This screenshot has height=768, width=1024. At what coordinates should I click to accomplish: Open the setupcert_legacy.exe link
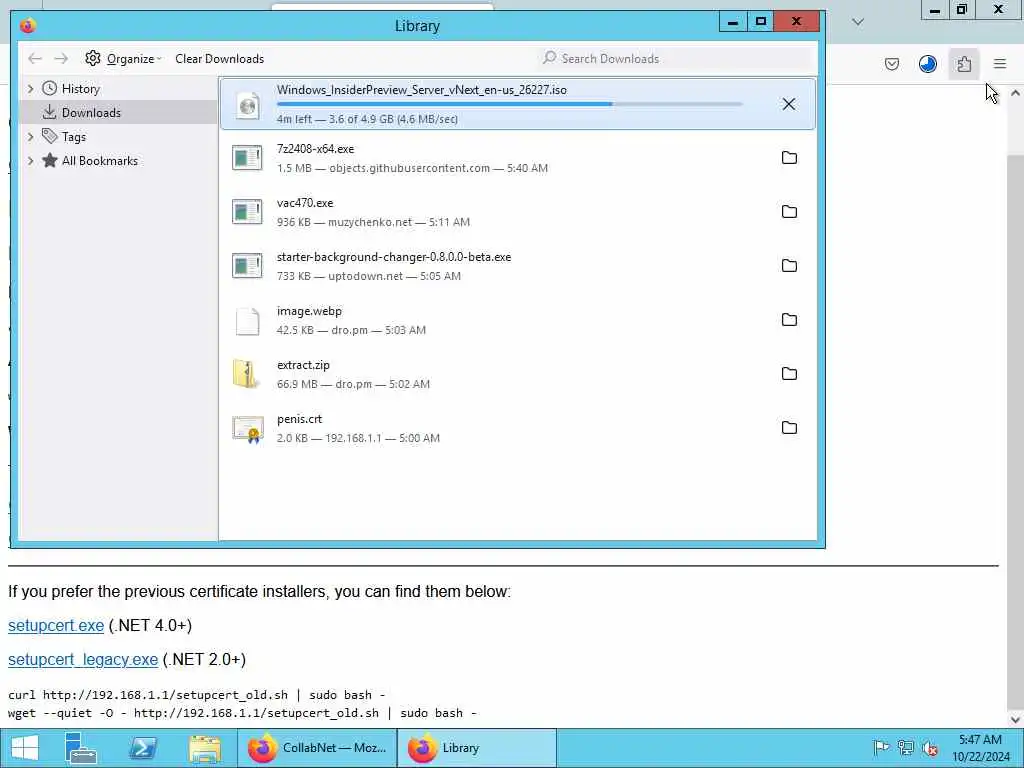83,659
